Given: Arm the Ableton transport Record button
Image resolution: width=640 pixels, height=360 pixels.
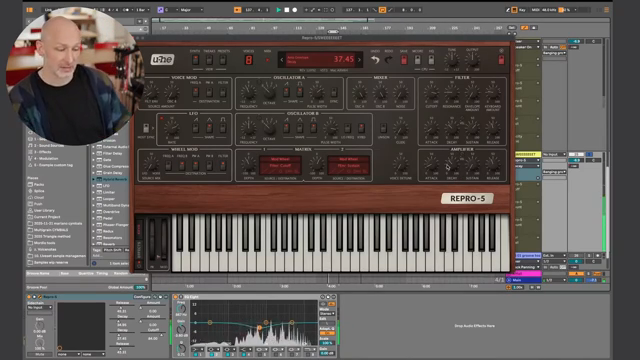Looking at the screenshot, I should click(x=295, y=10).
